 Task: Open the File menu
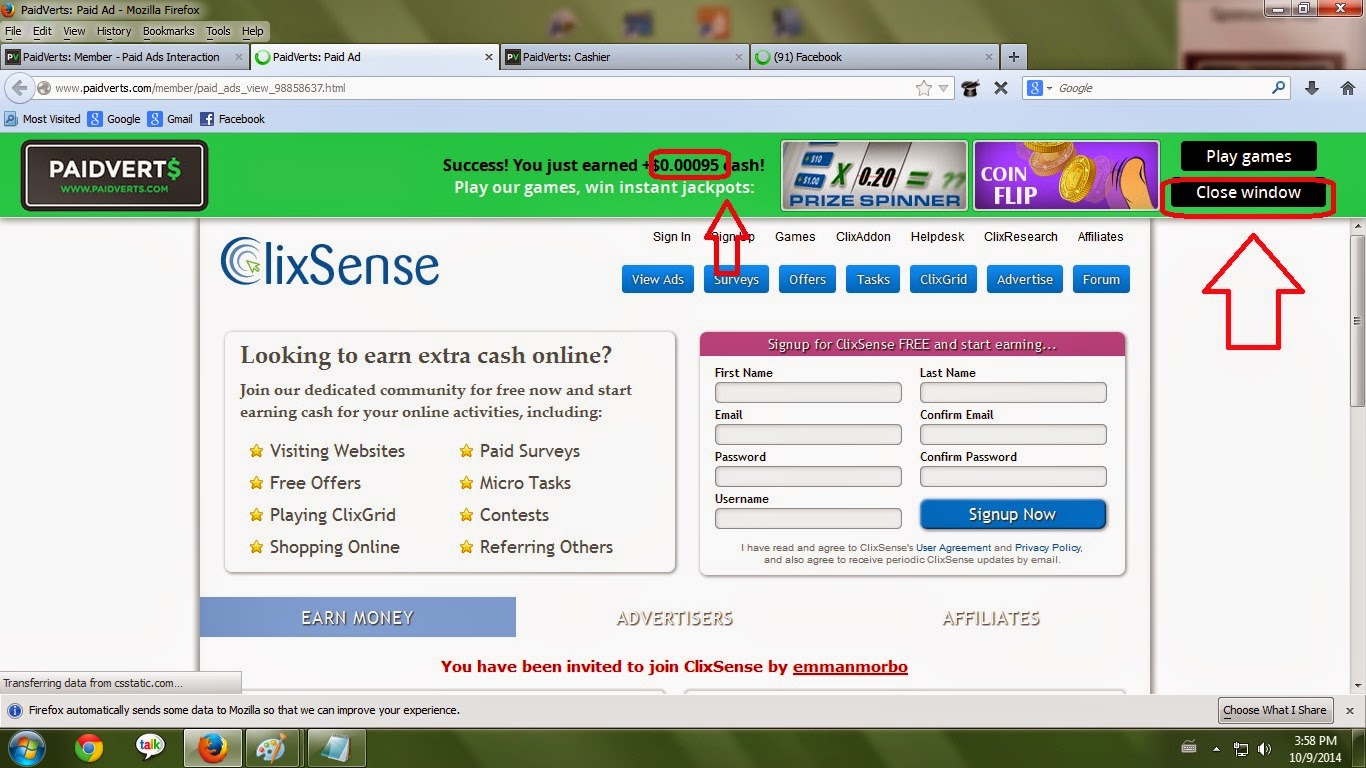pos(13,31)
